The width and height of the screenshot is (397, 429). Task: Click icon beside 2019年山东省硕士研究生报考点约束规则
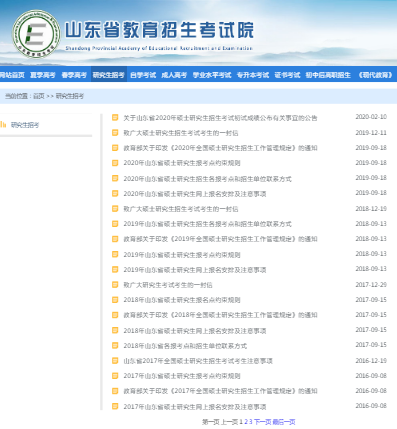[115, 254]
